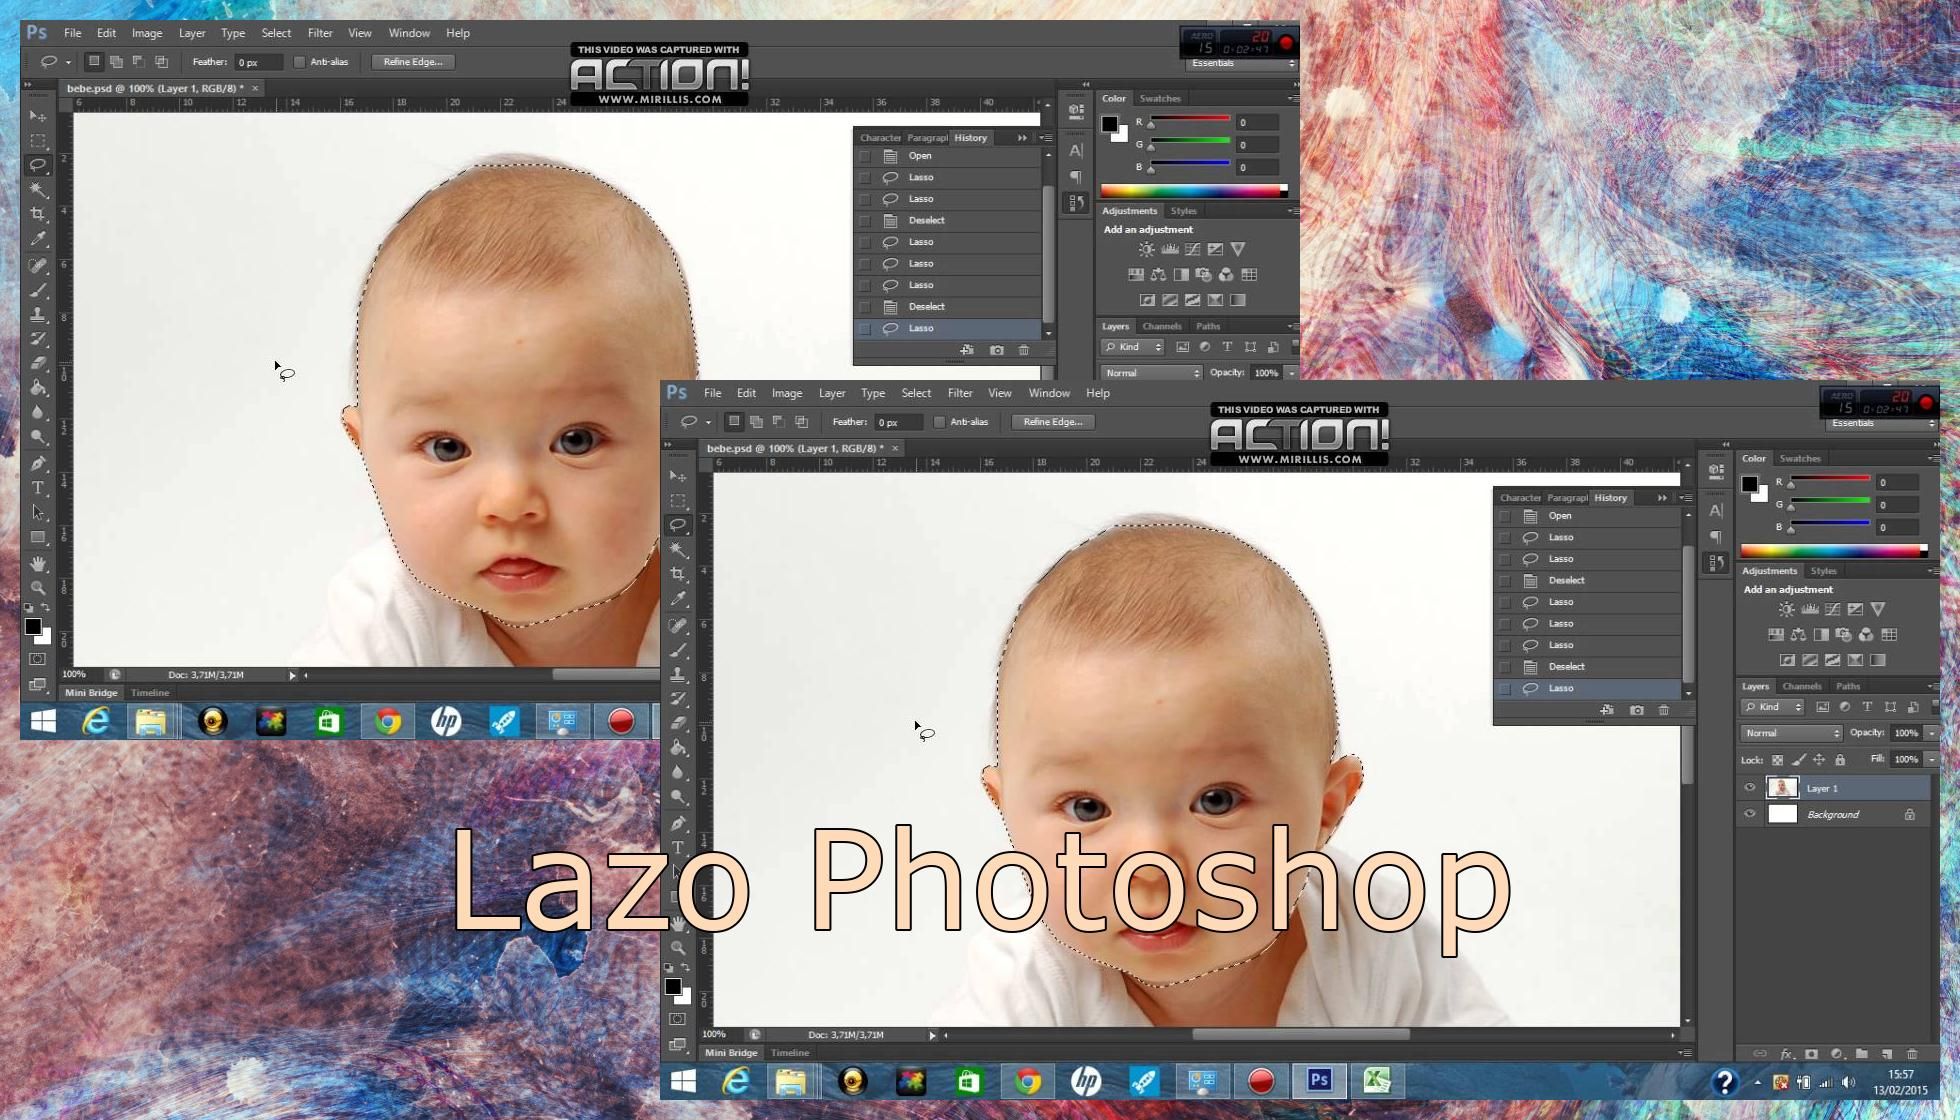Viewport: 1960px width, 1120px height.
Task: Select the Eyedropper tool in front Photoshop window
Action: [x=678, y=598]
